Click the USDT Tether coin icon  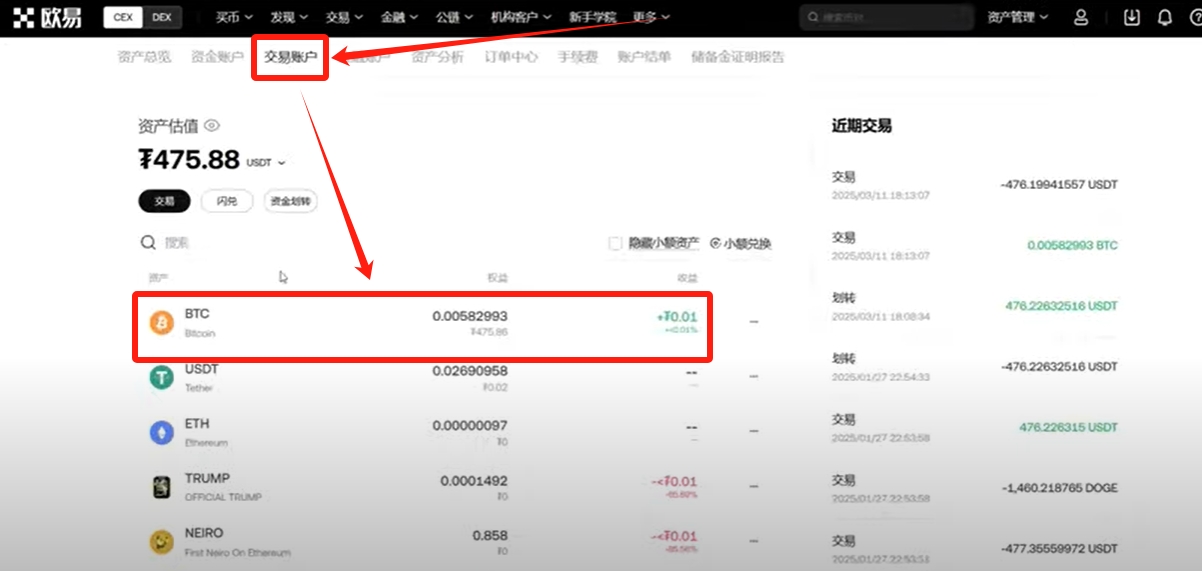click(x=161, y=377)
